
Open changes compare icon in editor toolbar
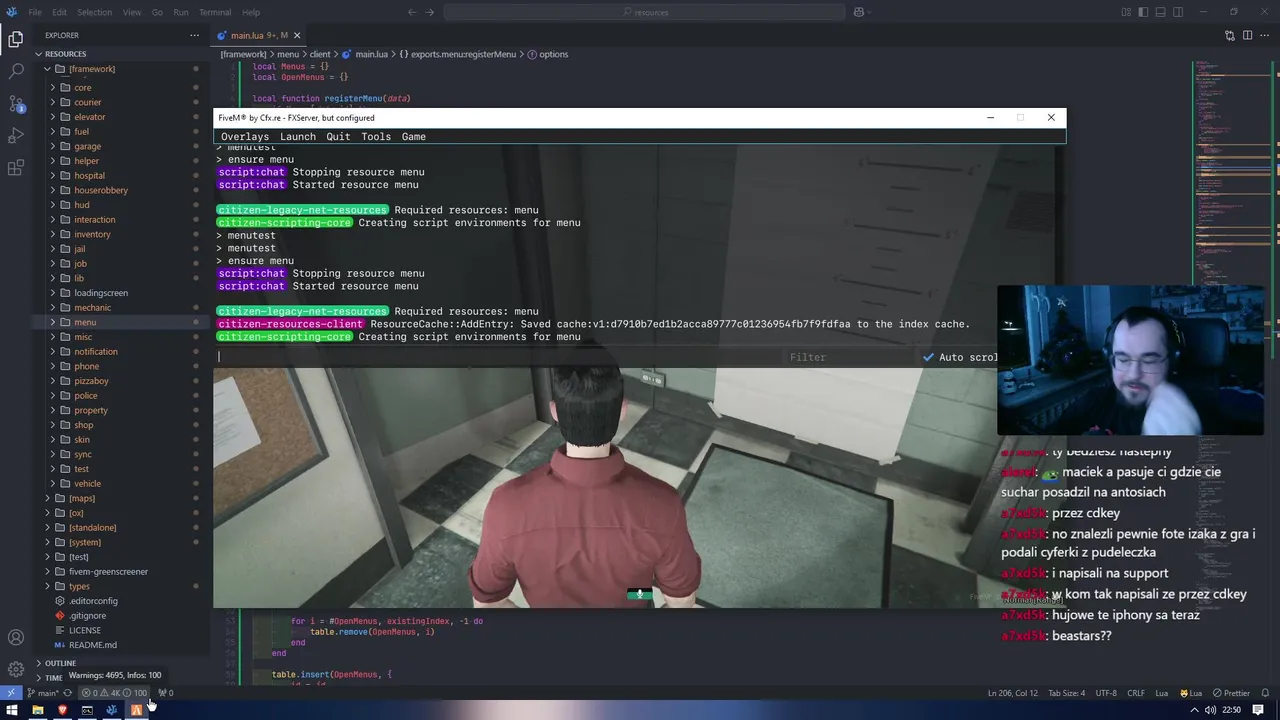(x=1230, y=35)
